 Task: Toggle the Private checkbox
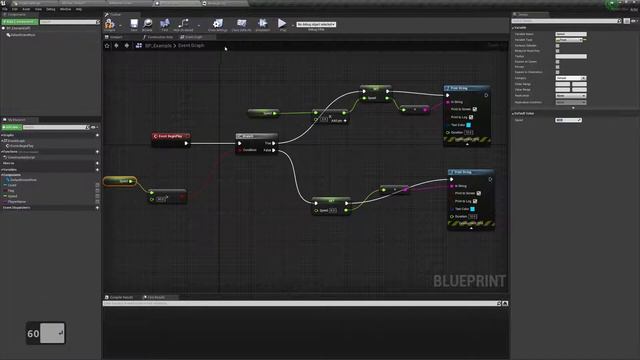(558, 67)
